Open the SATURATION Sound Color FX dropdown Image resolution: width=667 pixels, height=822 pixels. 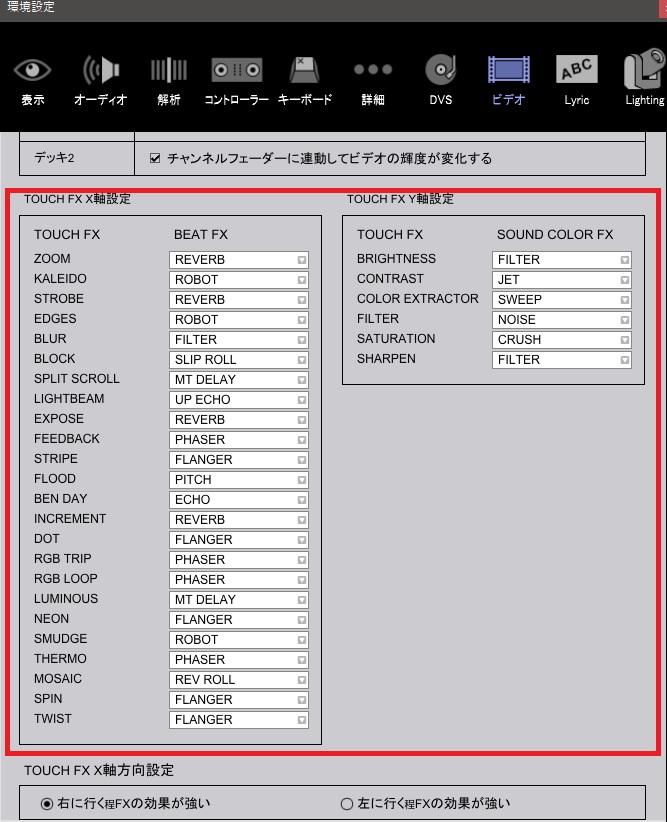tap(562, 339)
